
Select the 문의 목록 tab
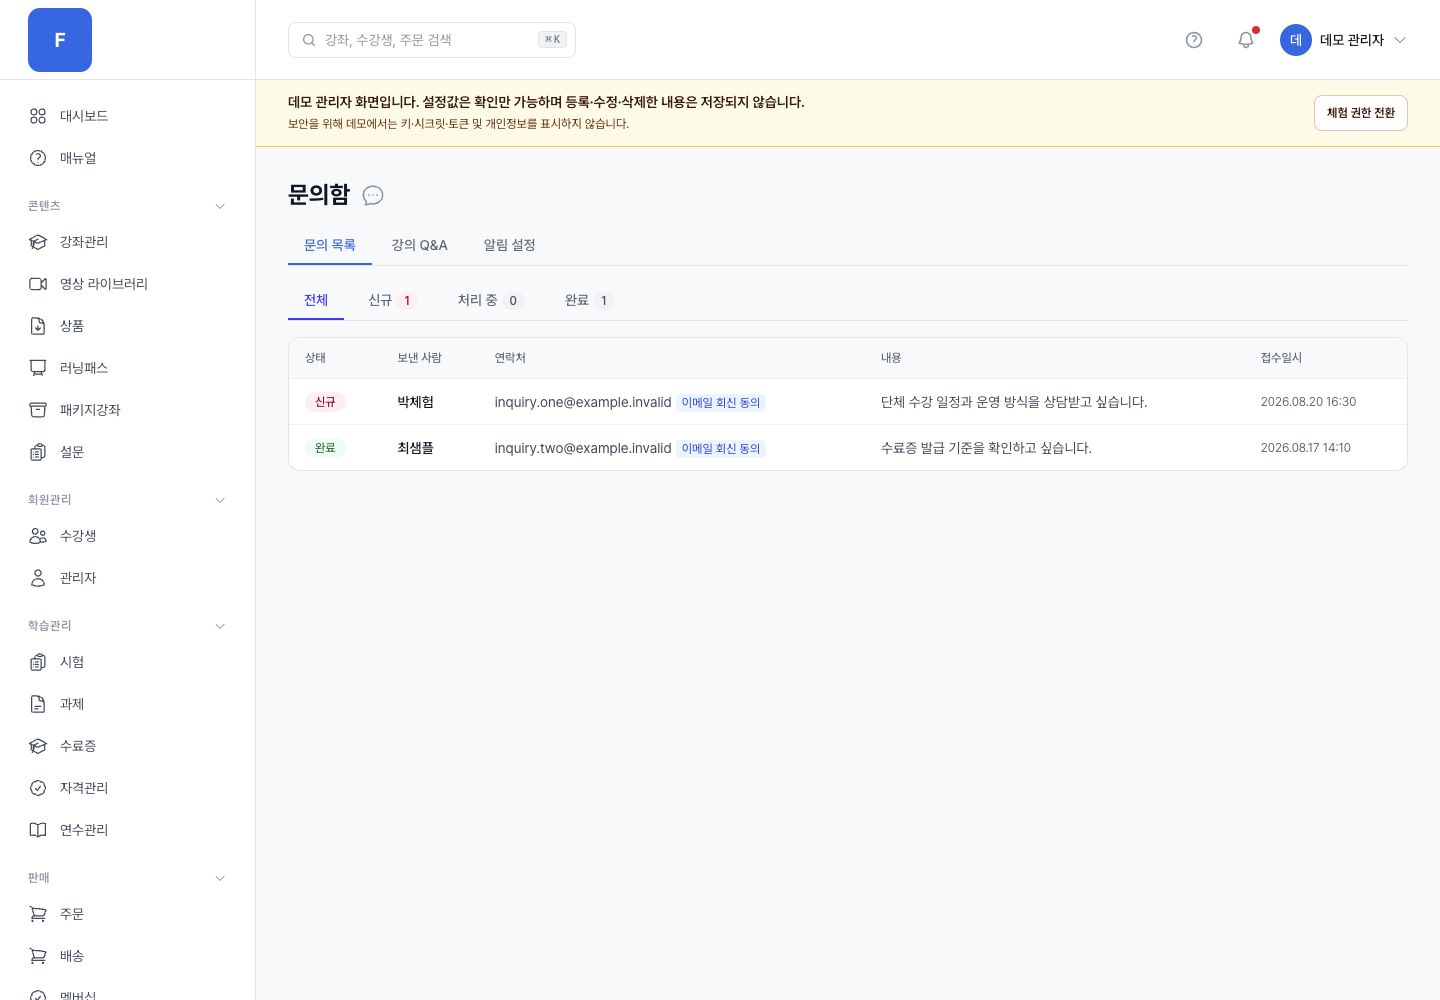pyautogui.click(x=330, y=245)
